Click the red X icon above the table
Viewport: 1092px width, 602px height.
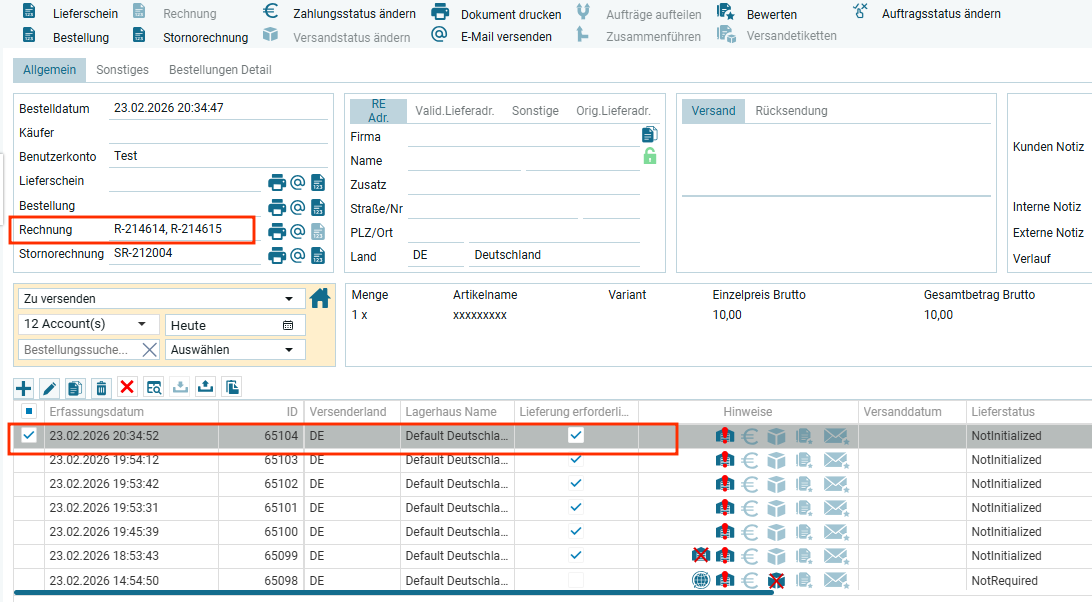point(127,388)
